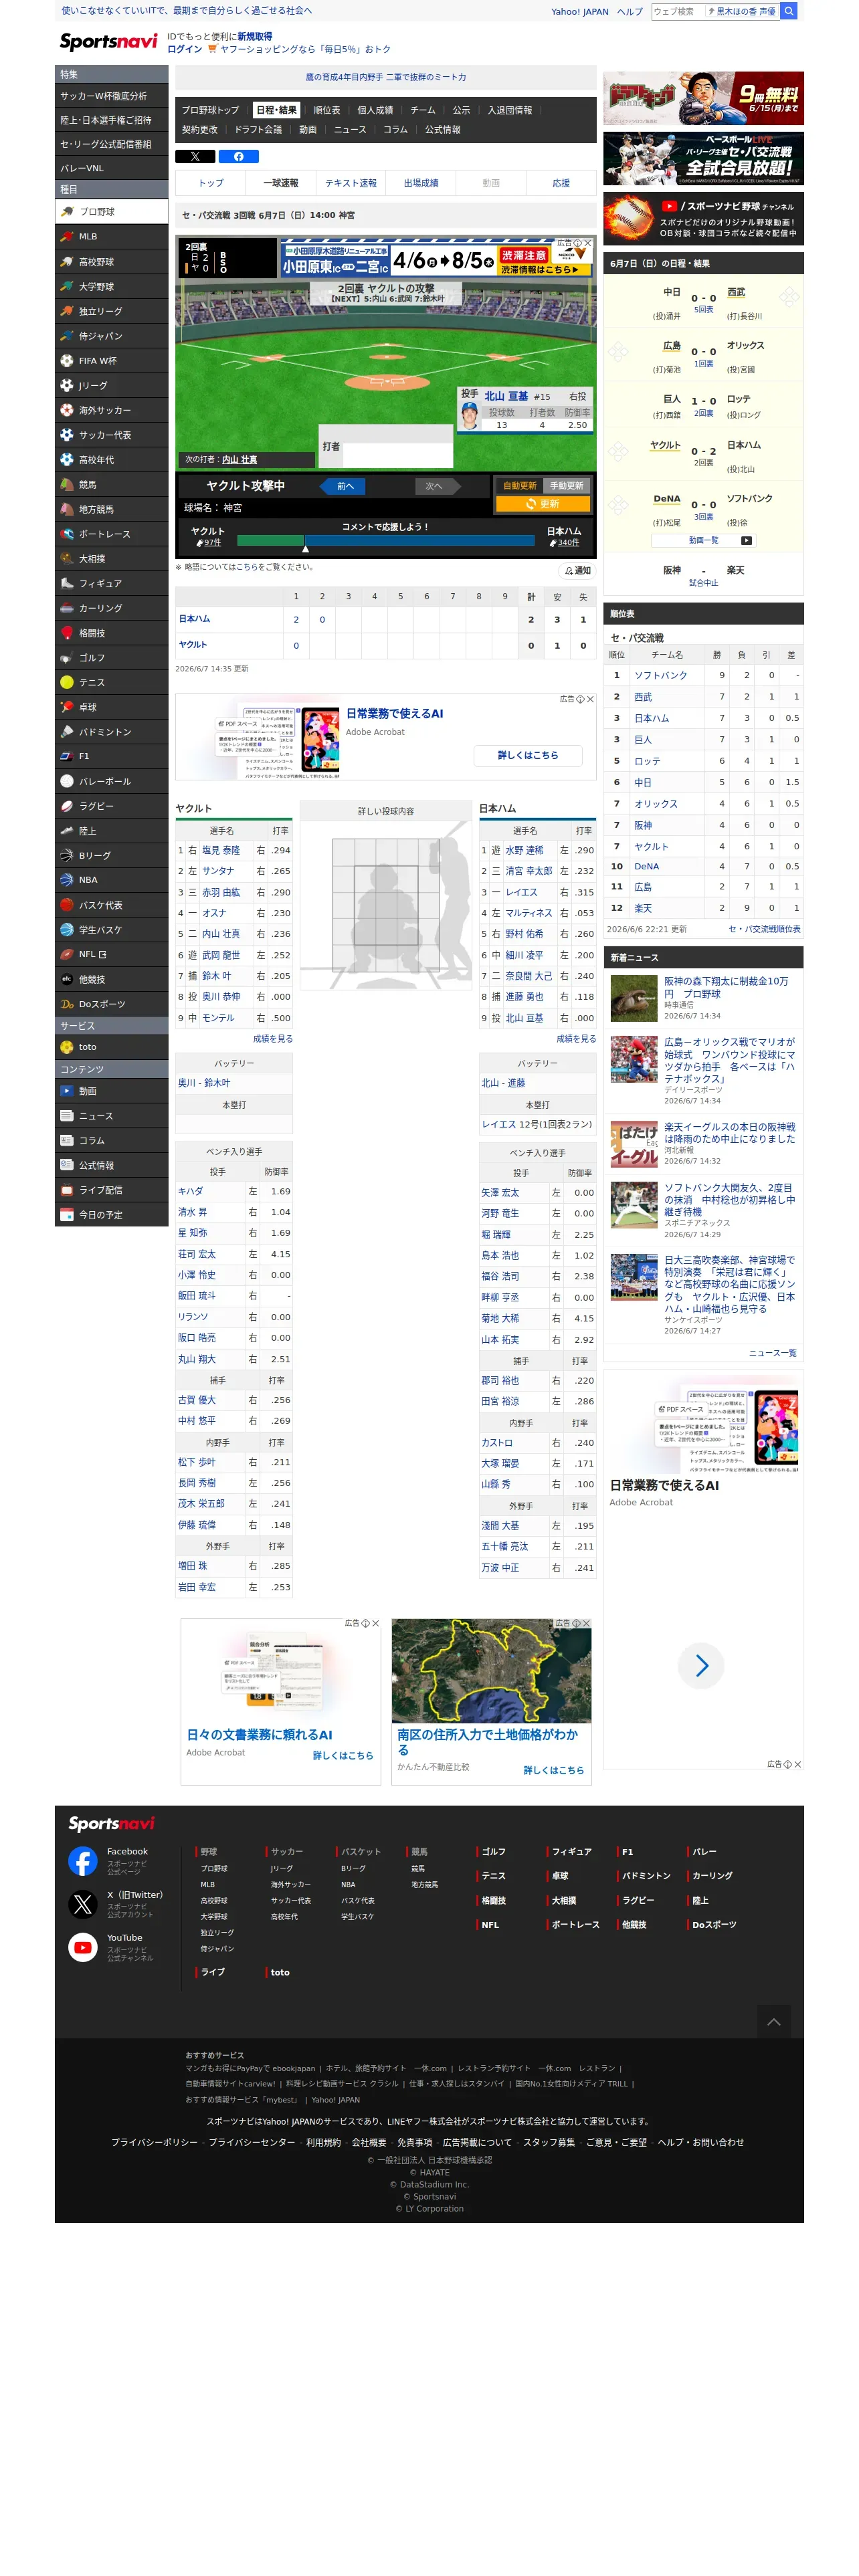Screen dimensions: 859x2576
Task: Open テニス from the sidebar
Action: 111,683
